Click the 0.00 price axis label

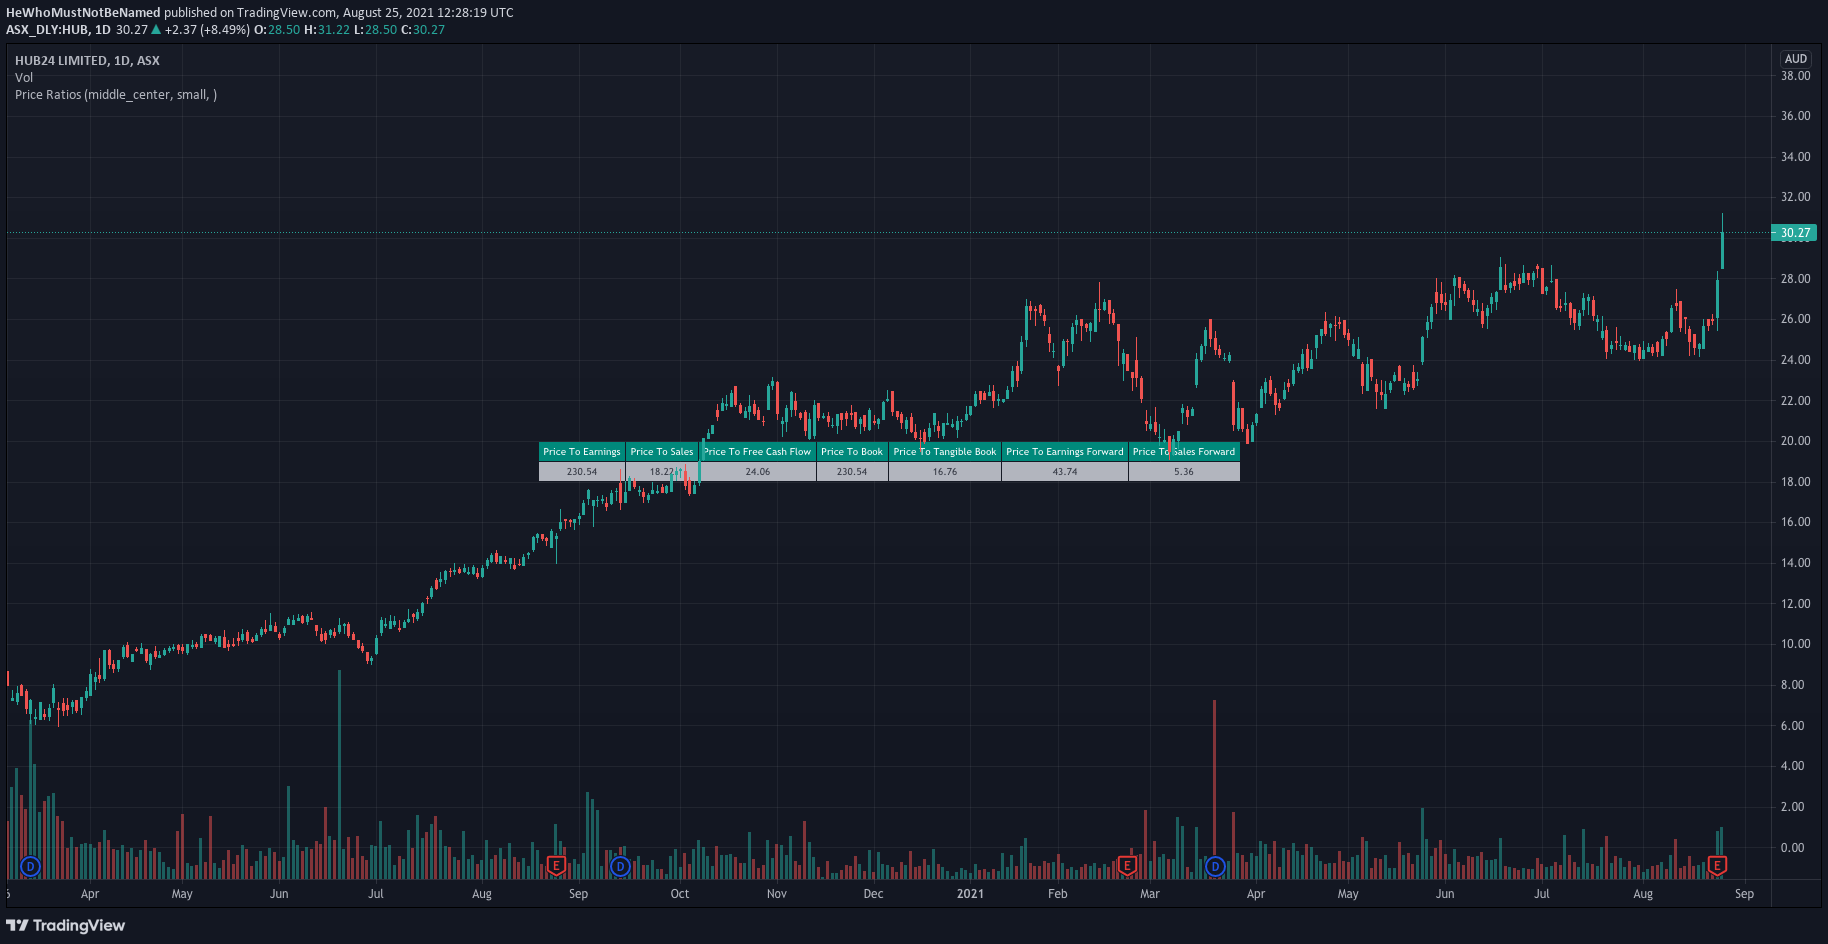pyautogui.click(x=1792, y=848)
